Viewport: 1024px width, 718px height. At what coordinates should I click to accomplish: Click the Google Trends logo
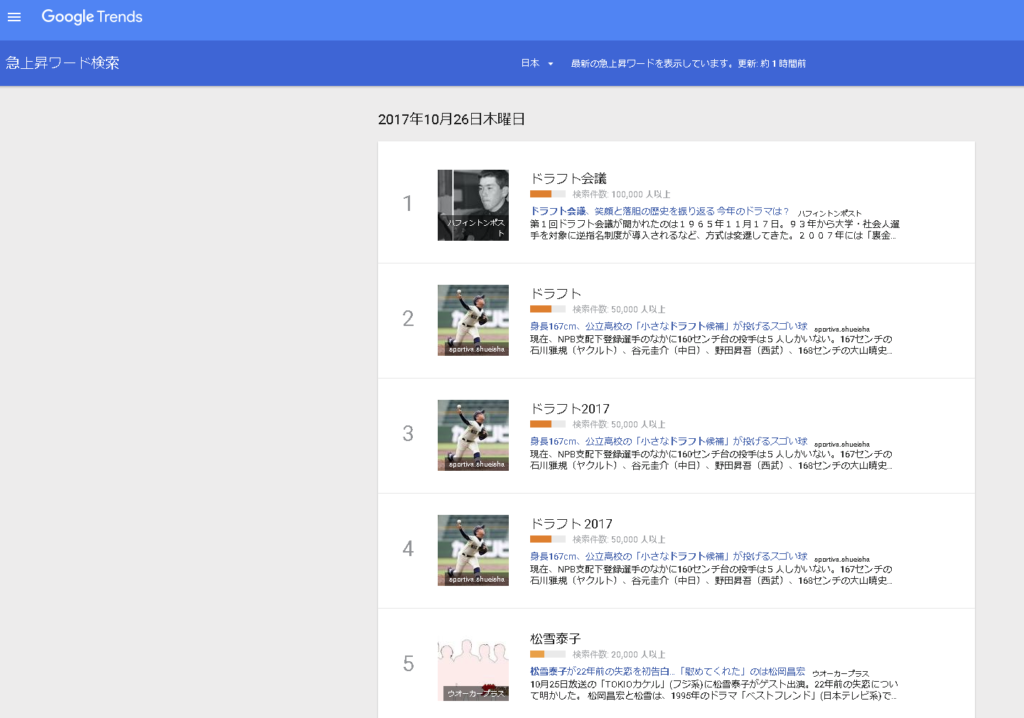(92, 17)
